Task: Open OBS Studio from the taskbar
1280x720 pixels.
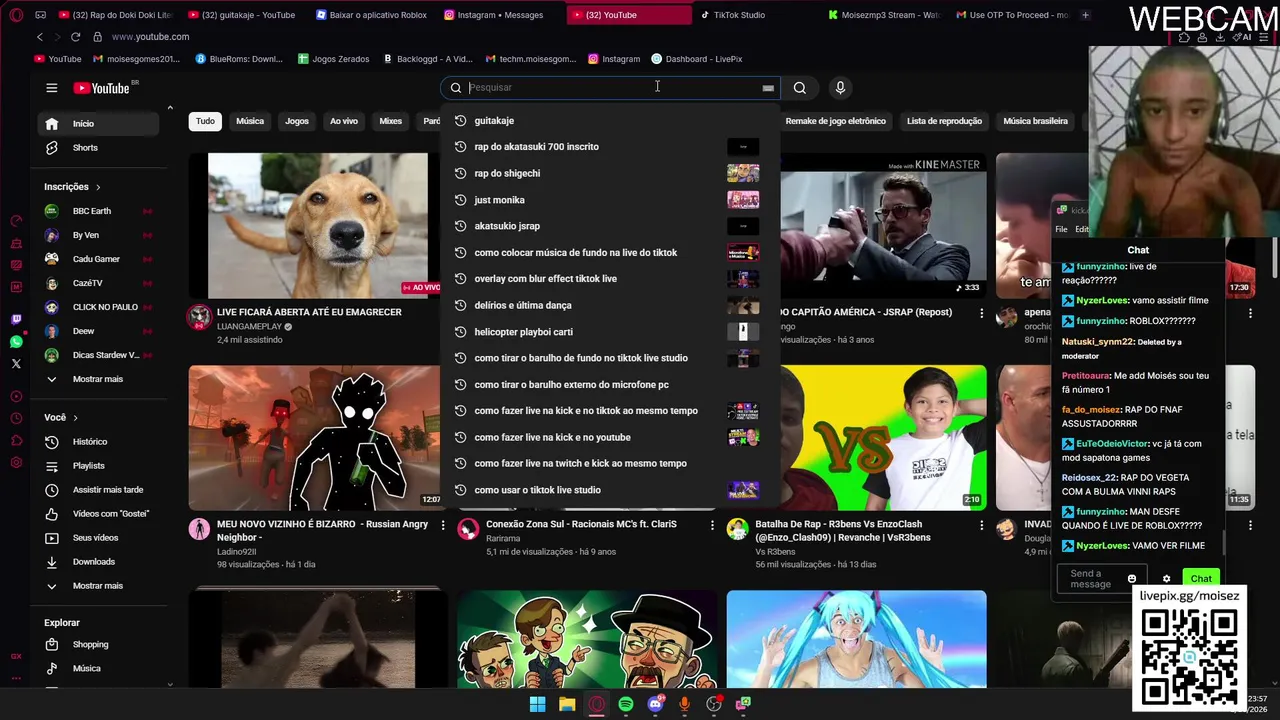Action: (714, 704)
